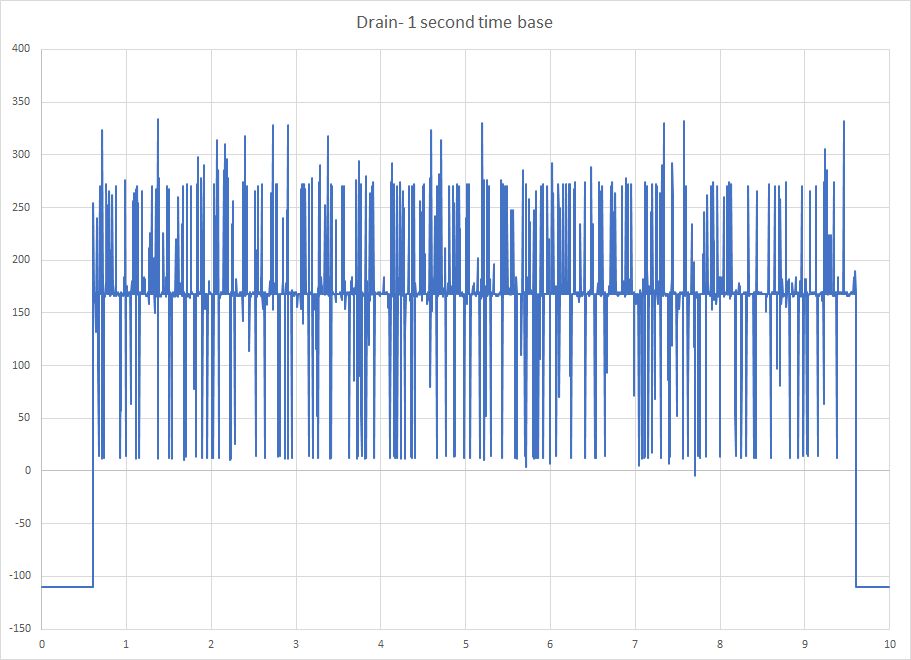Viewport: 911px width, 660px height.
Task: Click the y-axis label 250
Action: [x=21, y=207]
